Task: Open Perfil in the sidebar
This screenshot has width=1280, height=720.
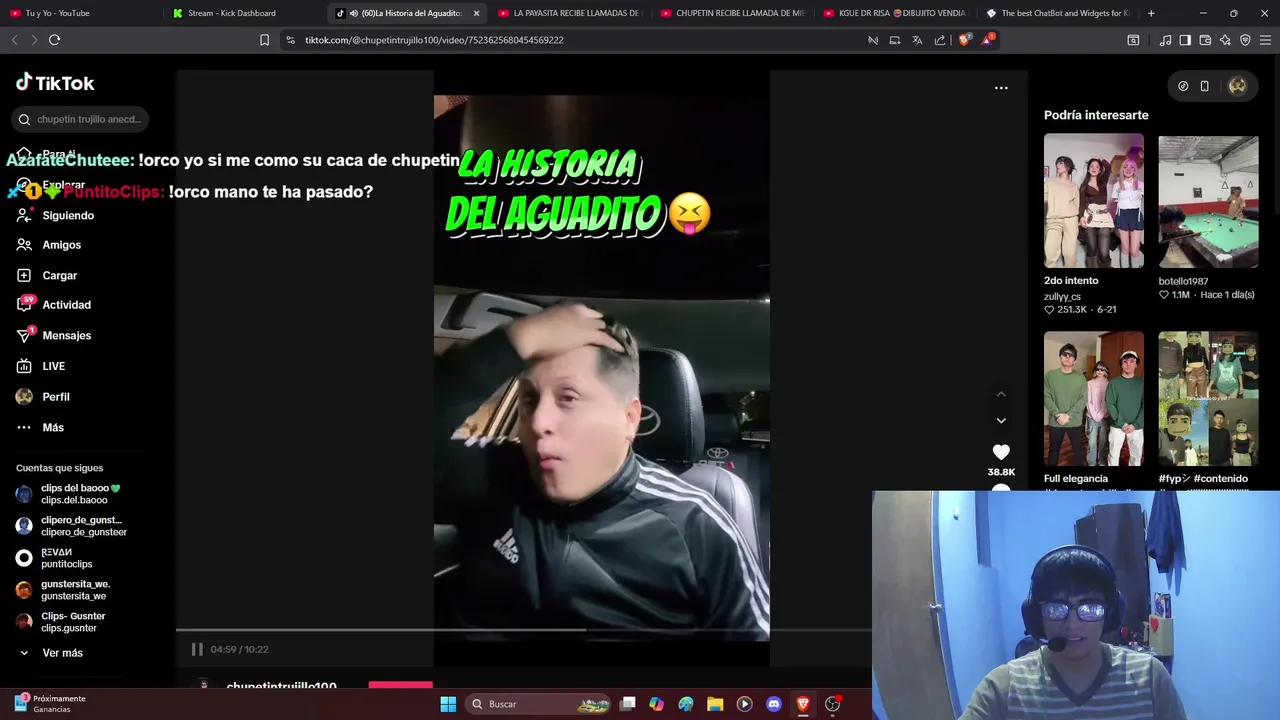Action: click(44, 397)
